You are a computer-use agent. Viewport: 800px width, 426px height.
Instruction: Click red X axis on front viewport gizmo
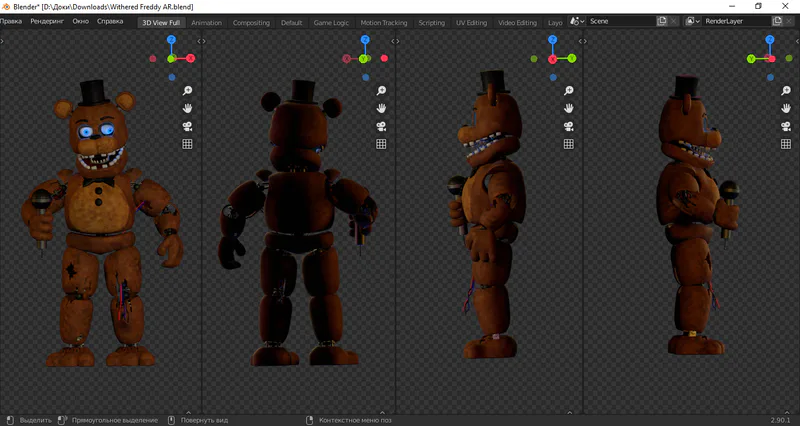point(190,58)
